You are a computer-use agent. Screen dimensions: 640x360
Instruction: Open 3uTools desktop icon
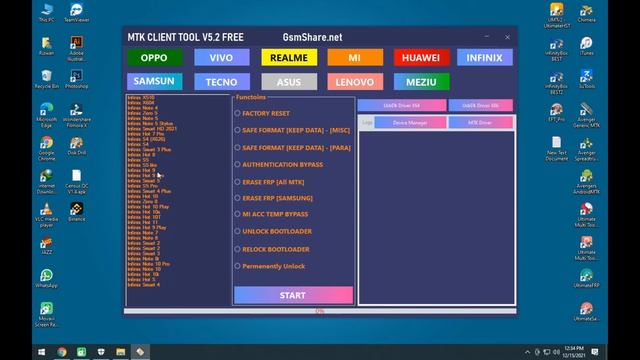(x=587, y=79)
